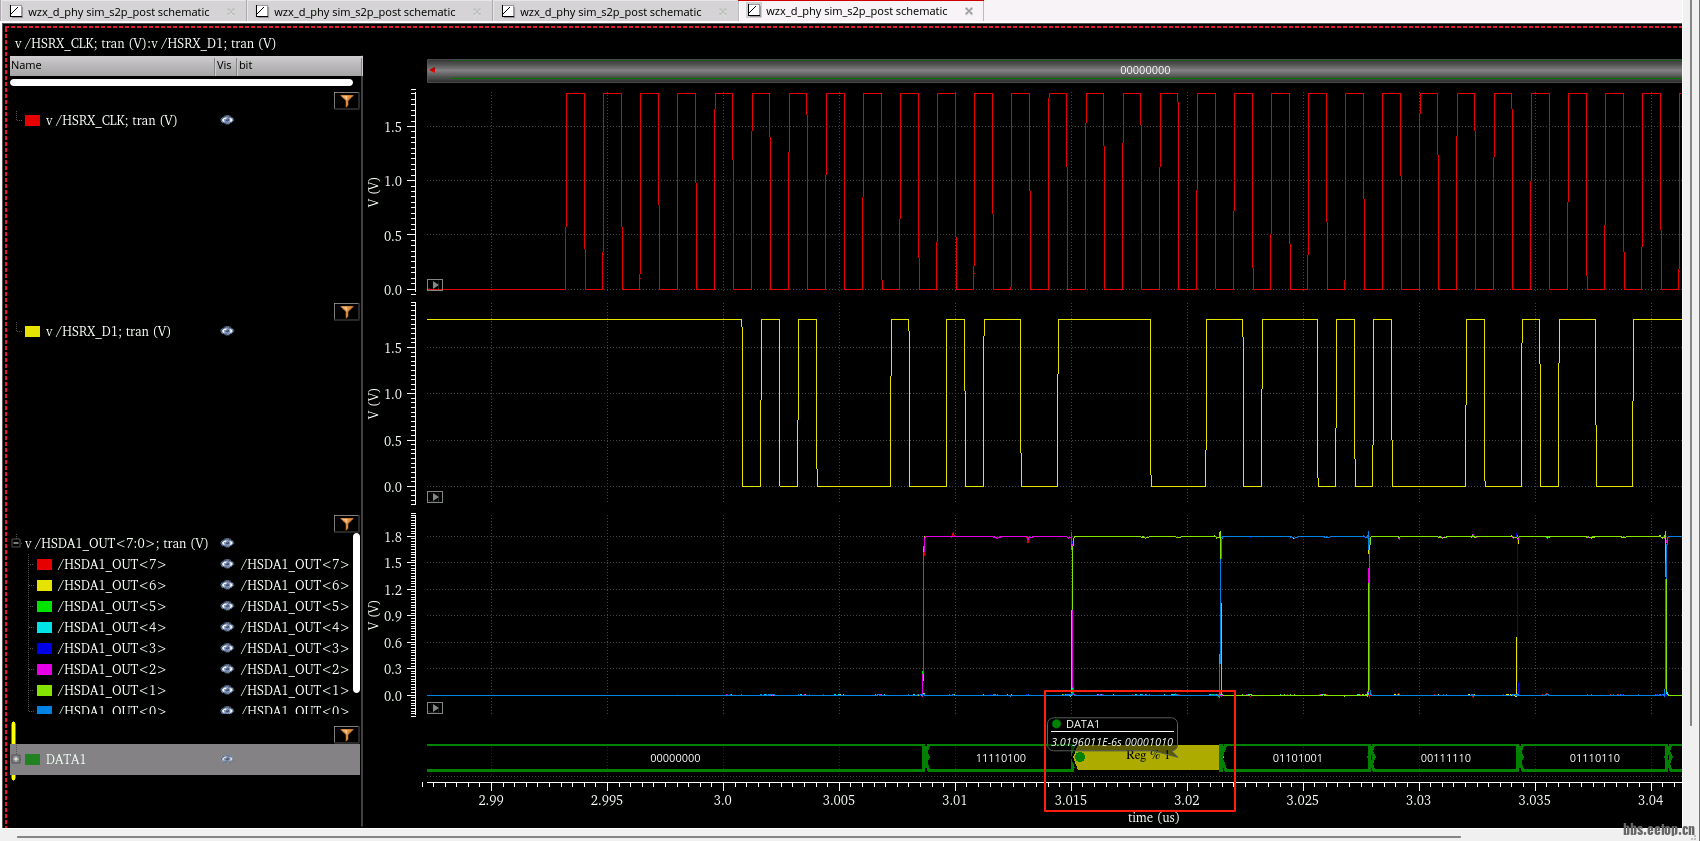Click the green DATA1 marker dot
This screenshot has width=1700, height=841.
[1080, 757]
